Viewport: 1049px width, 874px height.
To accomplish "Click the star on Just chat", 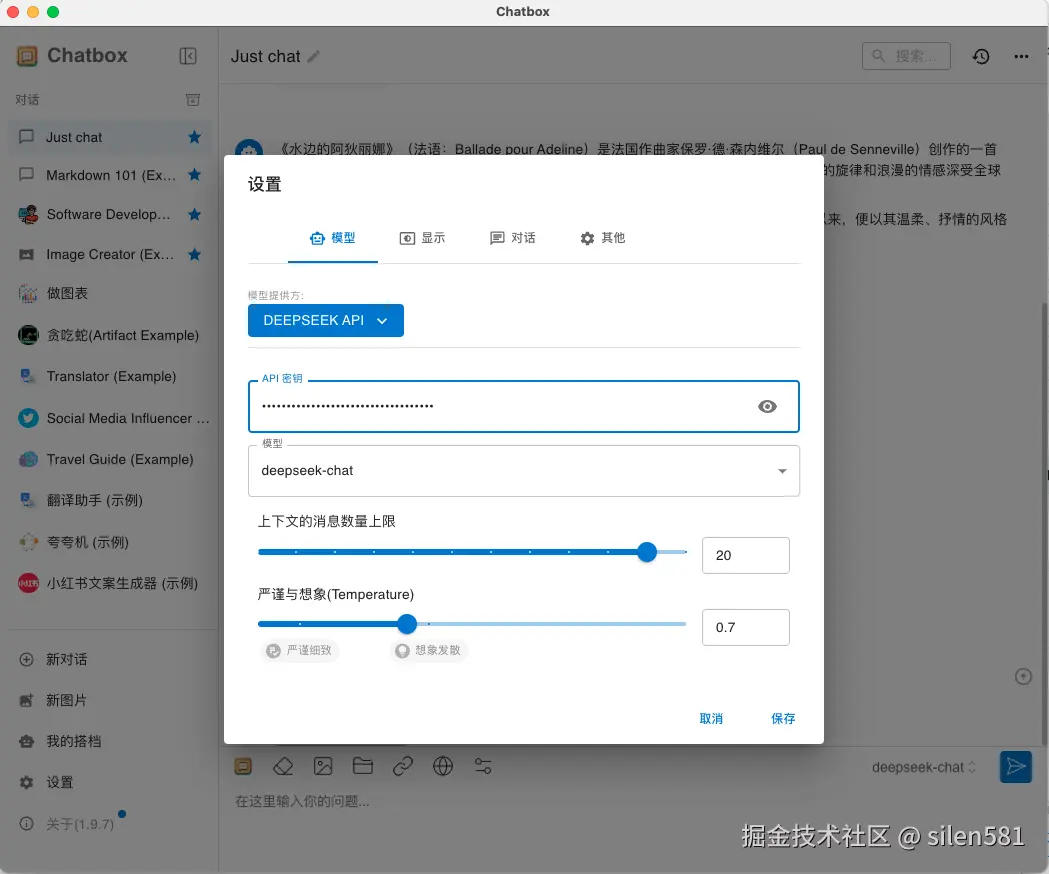I will click(x=195, y=137).
